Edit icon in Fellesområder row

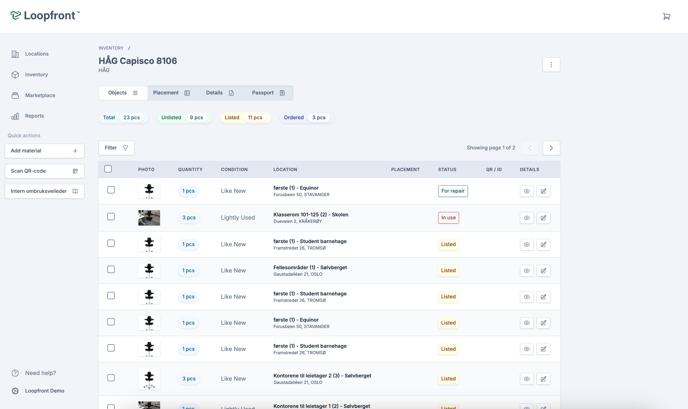[x=543, y=271]
